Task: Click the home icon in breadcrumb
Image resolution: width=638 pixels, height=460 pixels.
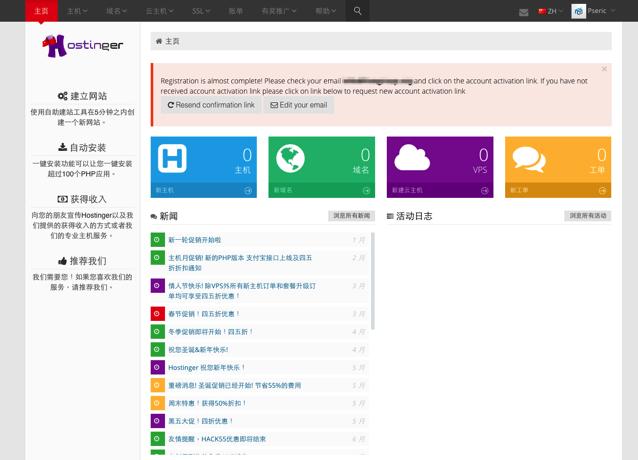Action: click(x=158, y=42)
